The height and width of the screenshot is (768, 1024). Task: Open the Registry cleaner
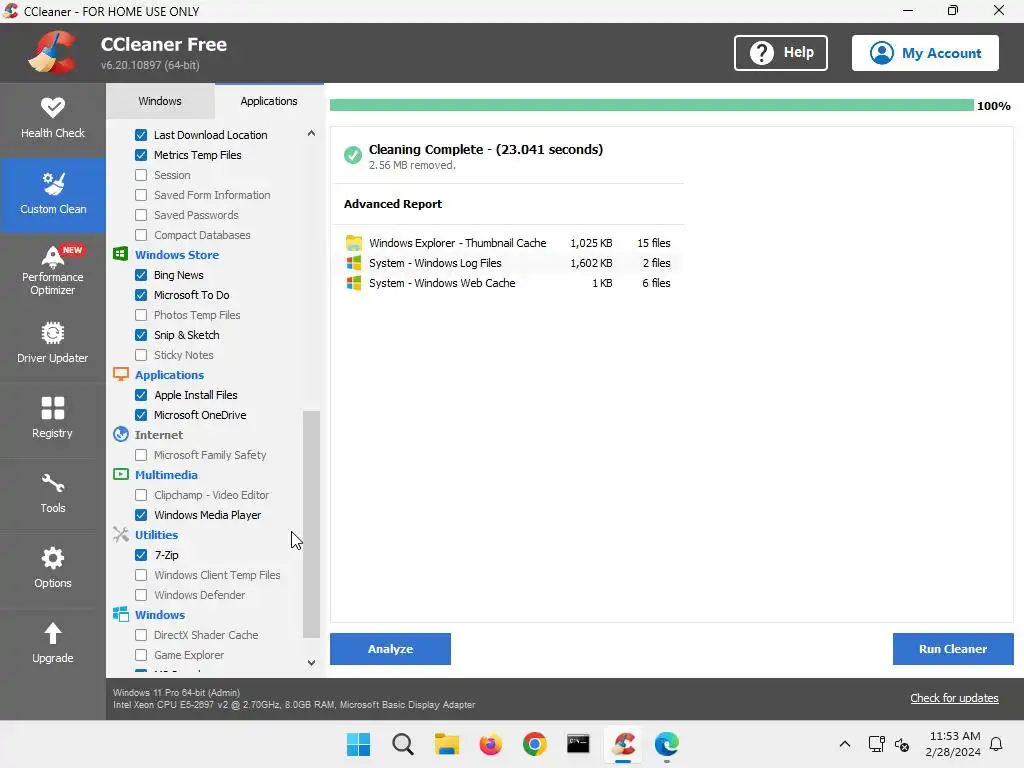tap(53, 419)
